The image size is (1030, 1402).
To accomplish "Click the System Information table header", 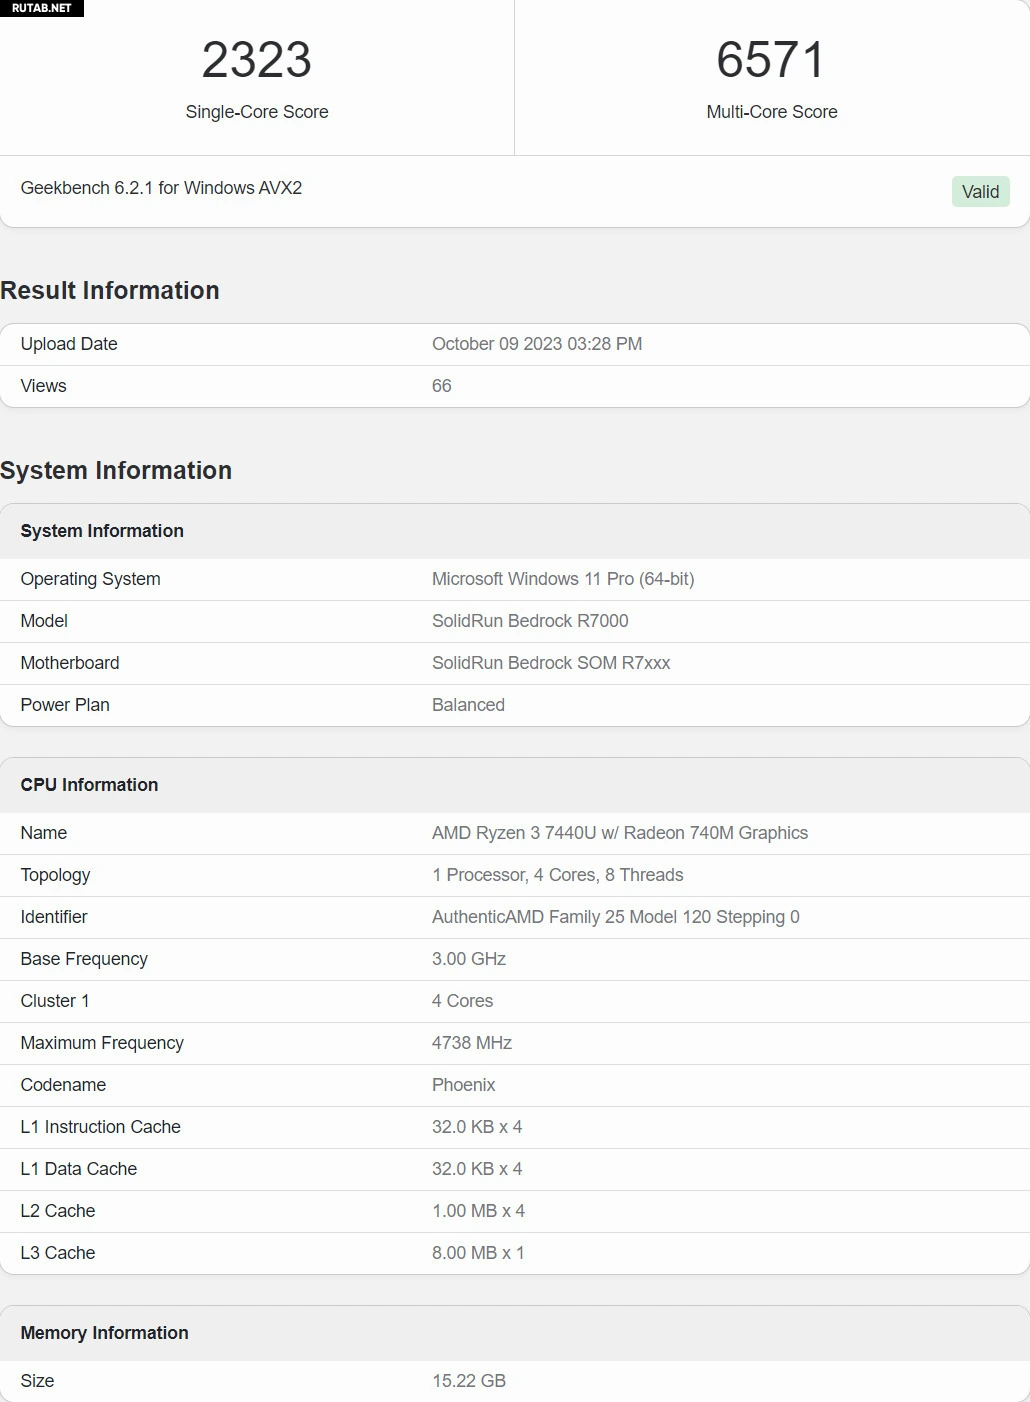I will point(102,531).
